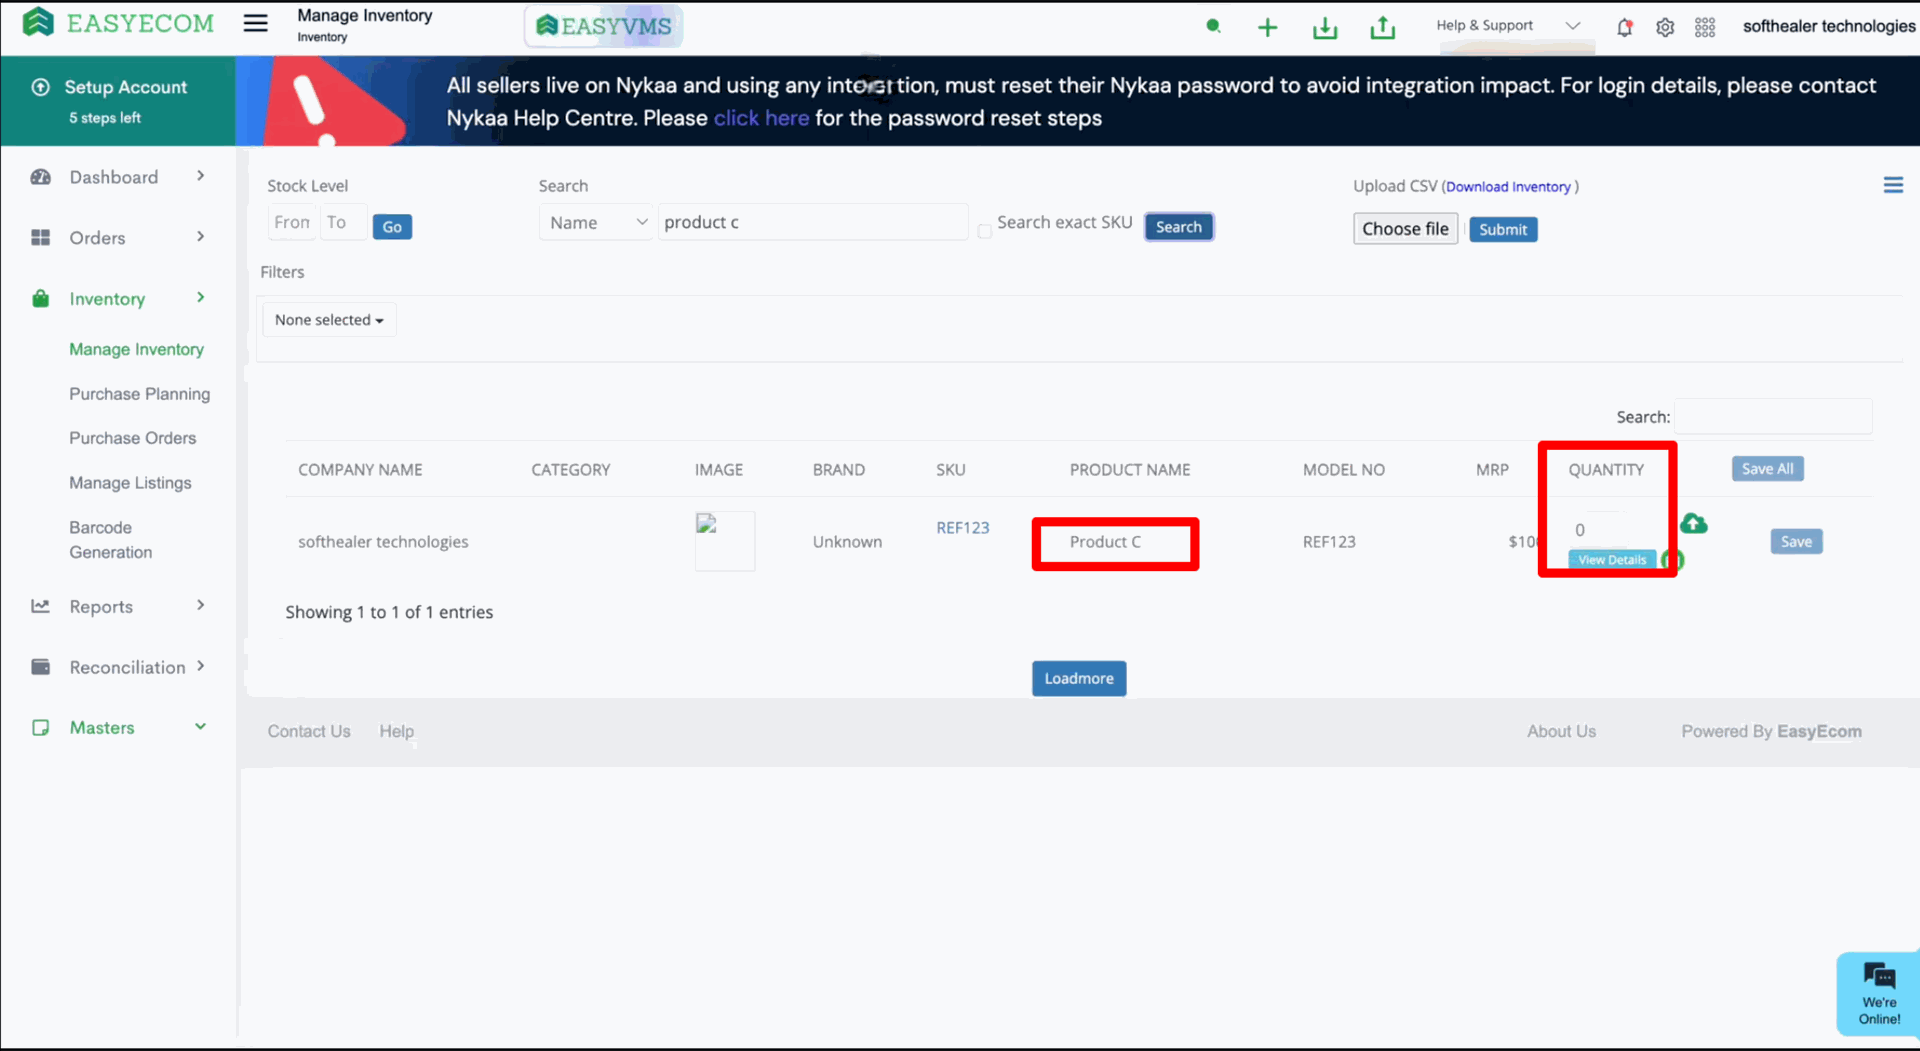The image size is (1920, 1051).
Task: Click the Save All button
Action: click(1767, 469)
